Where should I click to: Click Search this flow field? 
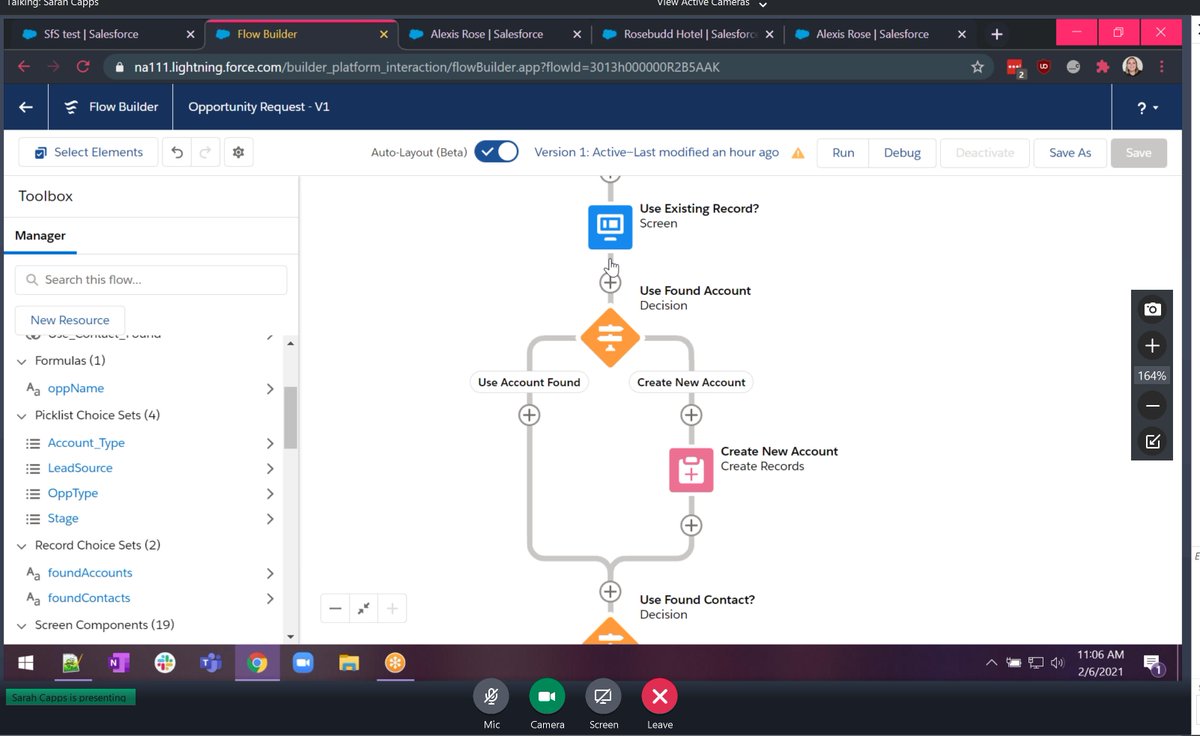click(151, 280)
